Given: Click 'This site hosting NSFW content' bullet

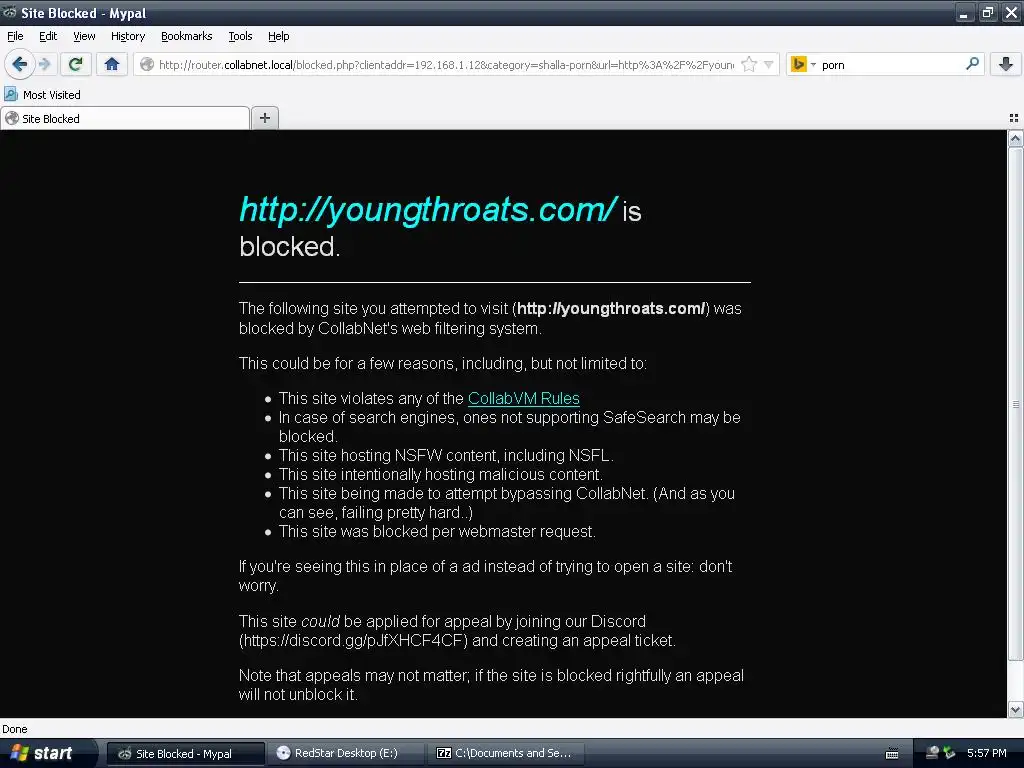Looking at the screenshot, I should (x=446, y=455).
